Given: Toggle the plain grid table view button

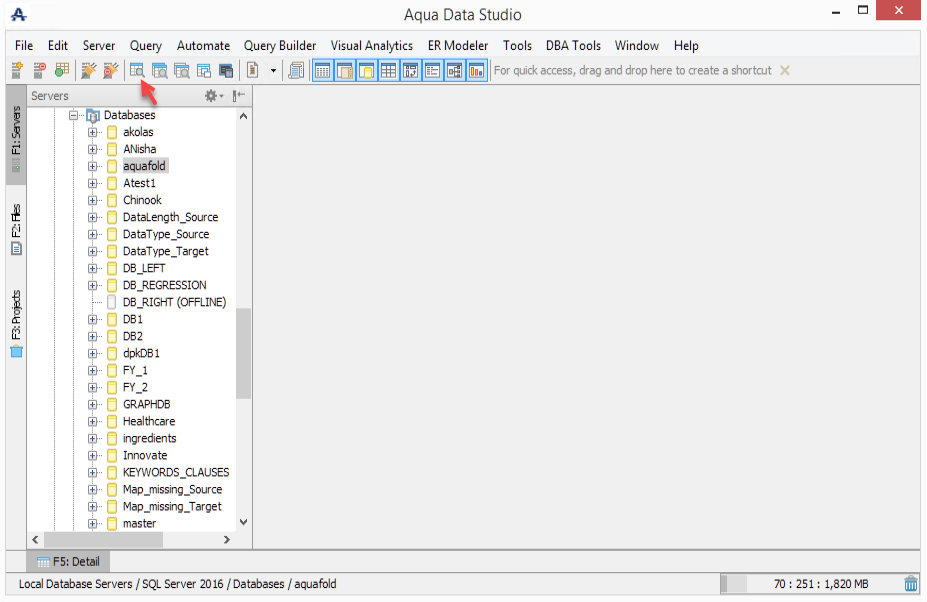Looking at the screenshot, I should tap(388, 71).
